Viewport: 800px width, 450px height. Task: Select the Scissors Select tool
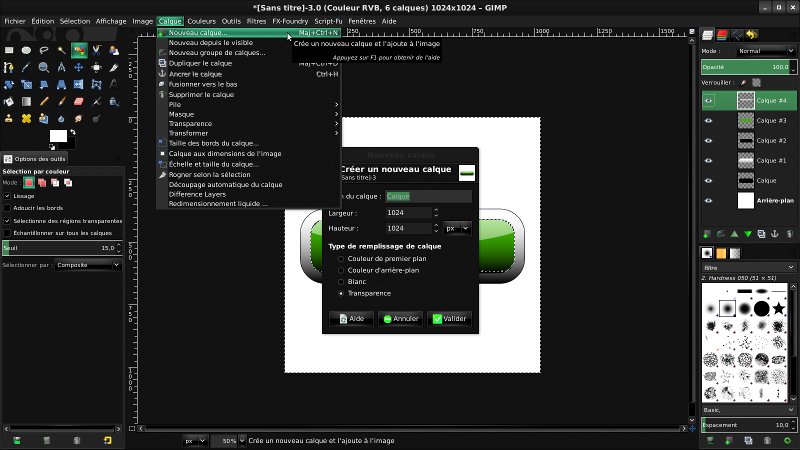pos(96,50)
